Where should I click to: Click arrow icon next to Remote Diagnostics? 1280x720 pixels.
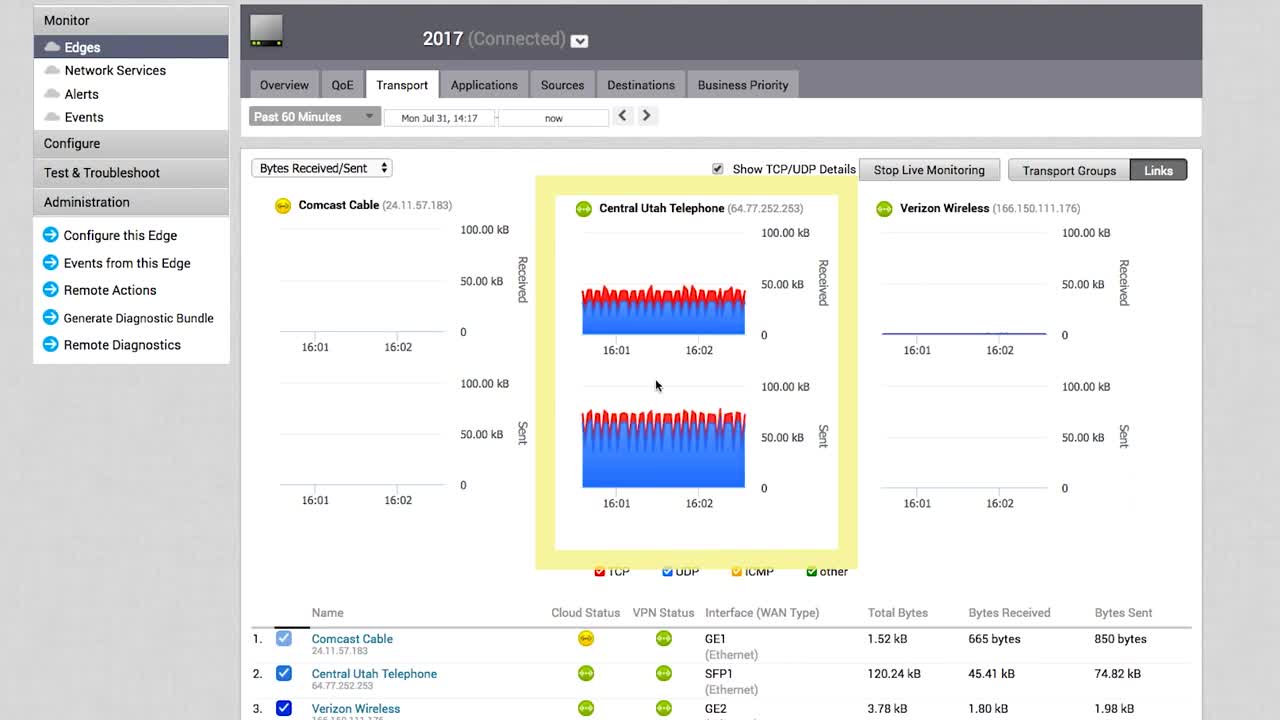[50, 345]
